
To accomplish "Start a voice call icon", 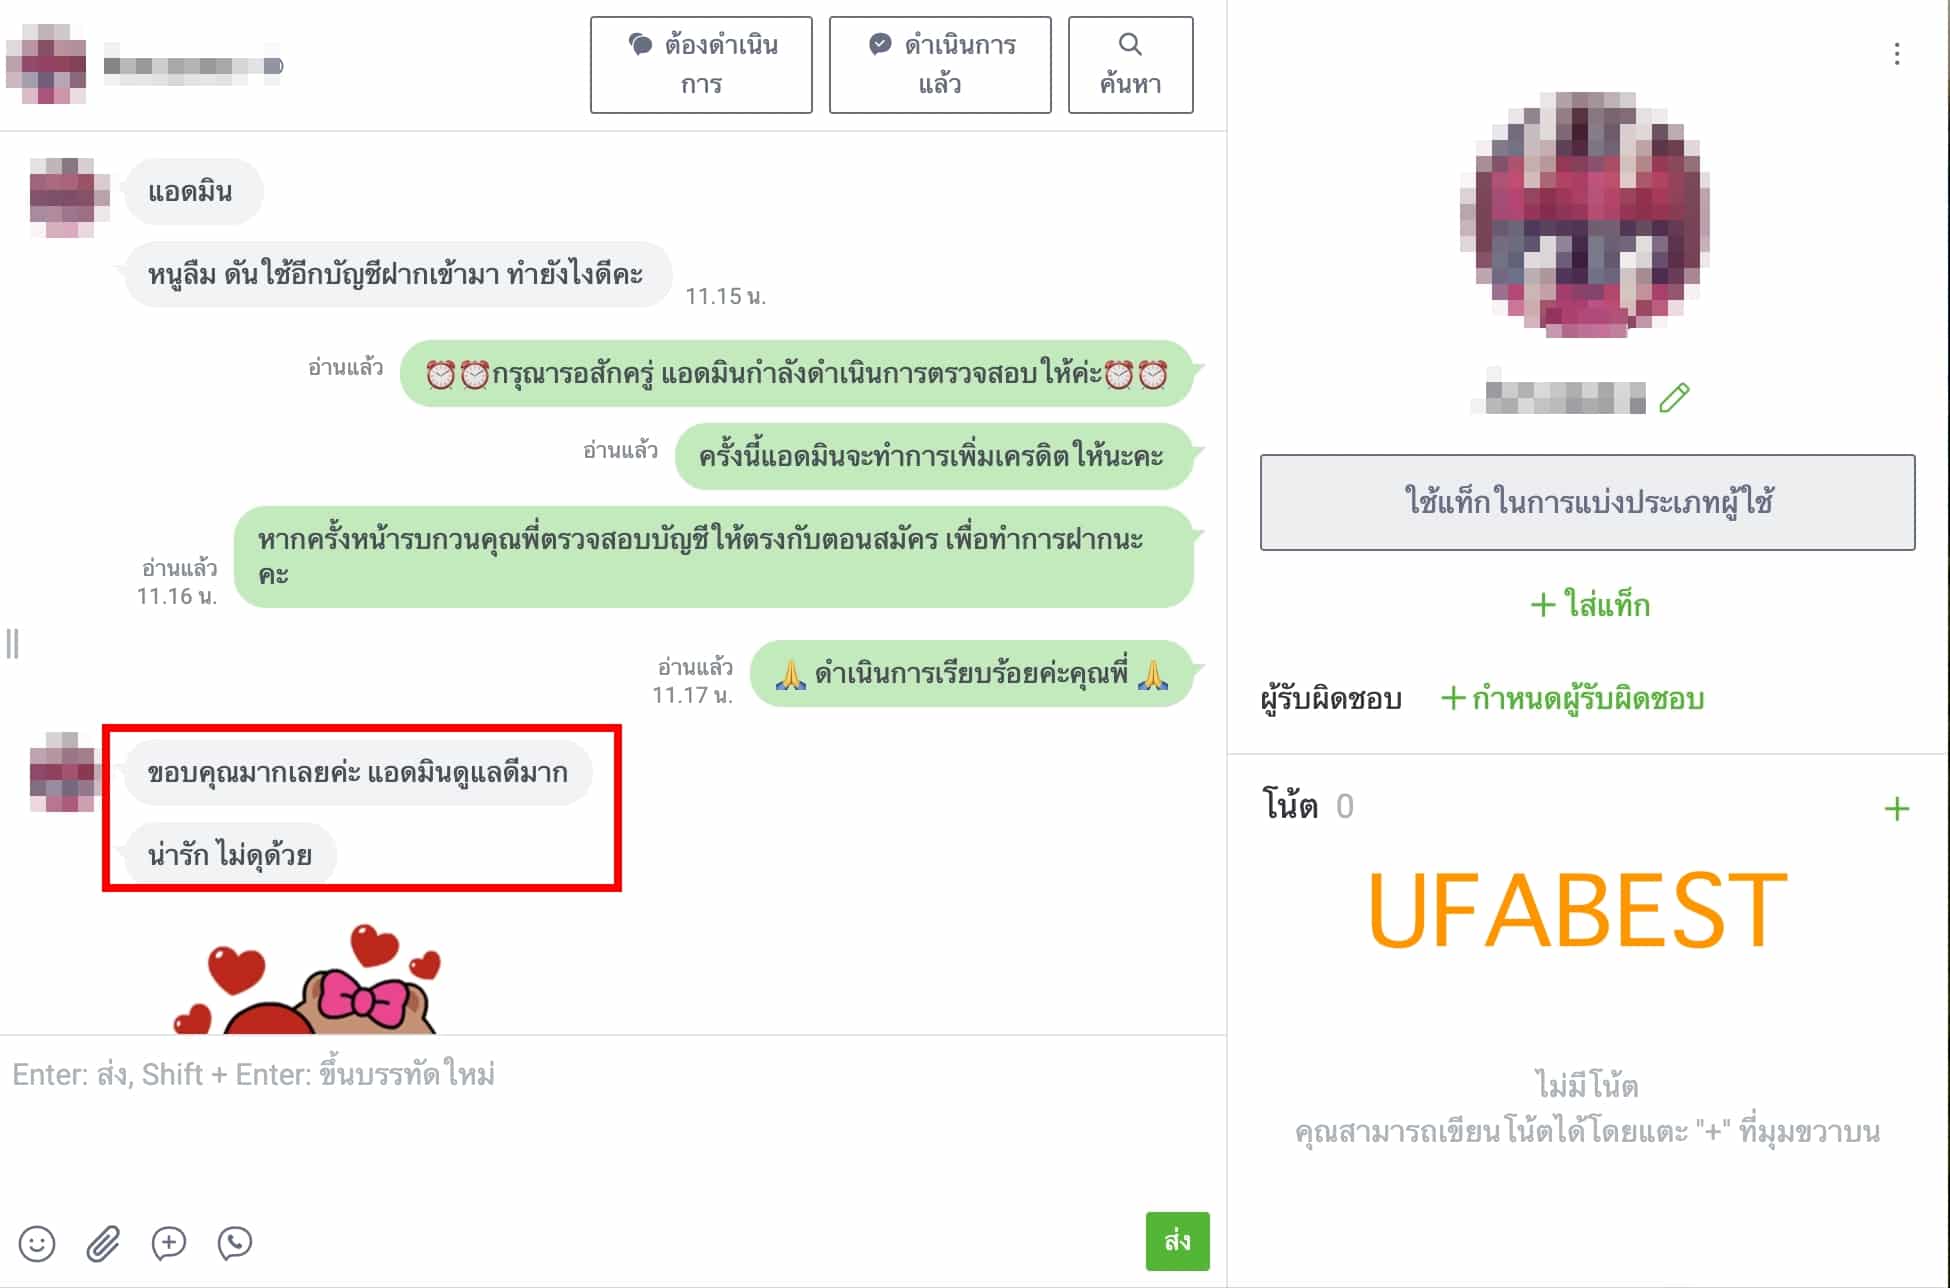I will [235, 1243].
